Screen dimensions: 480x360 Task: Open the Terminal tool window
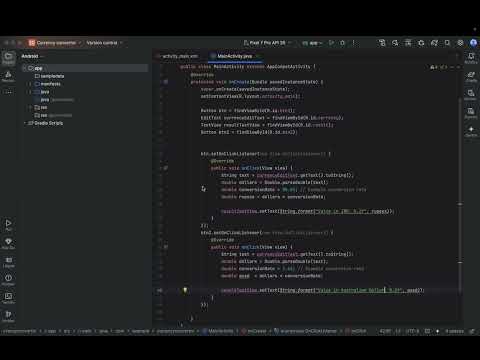pos(8,298)
